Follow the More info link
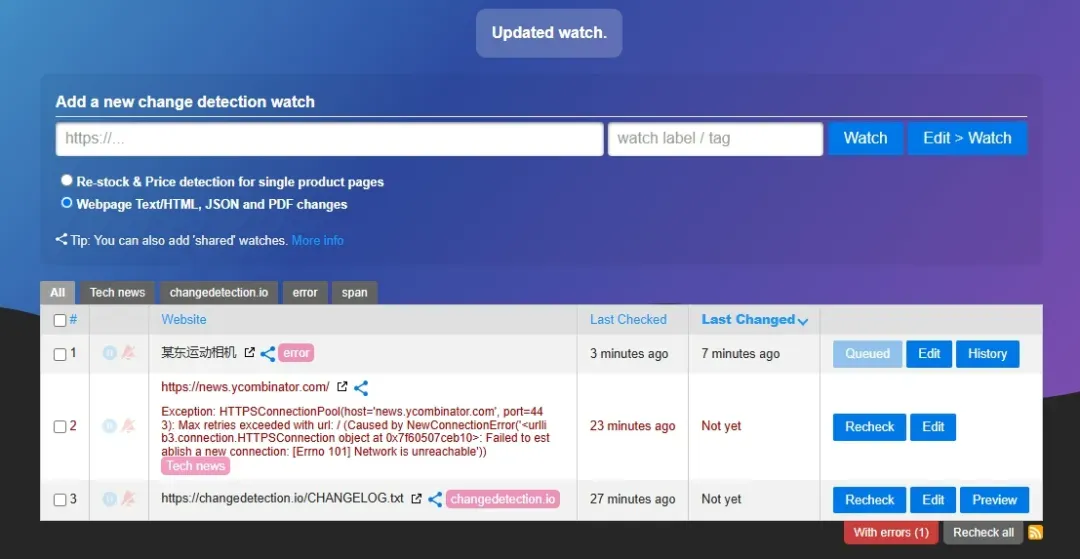The width and height of the screenshot is (1080, 559). tap(317, 241)
